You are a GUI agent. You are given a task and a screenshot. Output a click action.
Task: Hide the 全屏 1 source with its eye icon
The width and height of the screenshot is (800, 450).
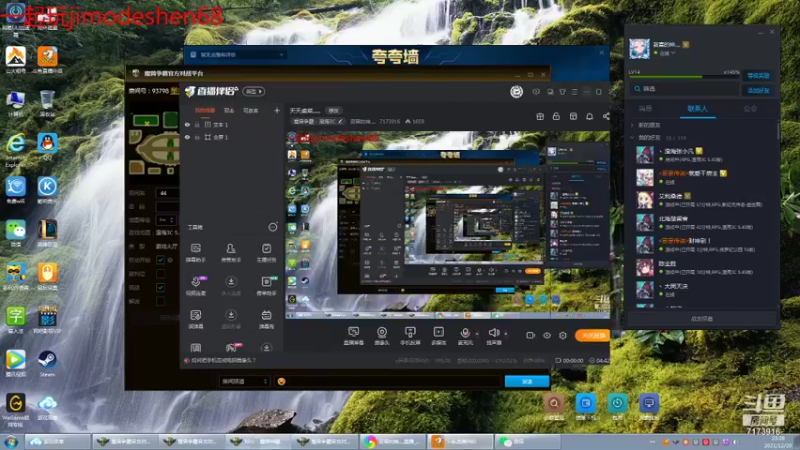187,137
